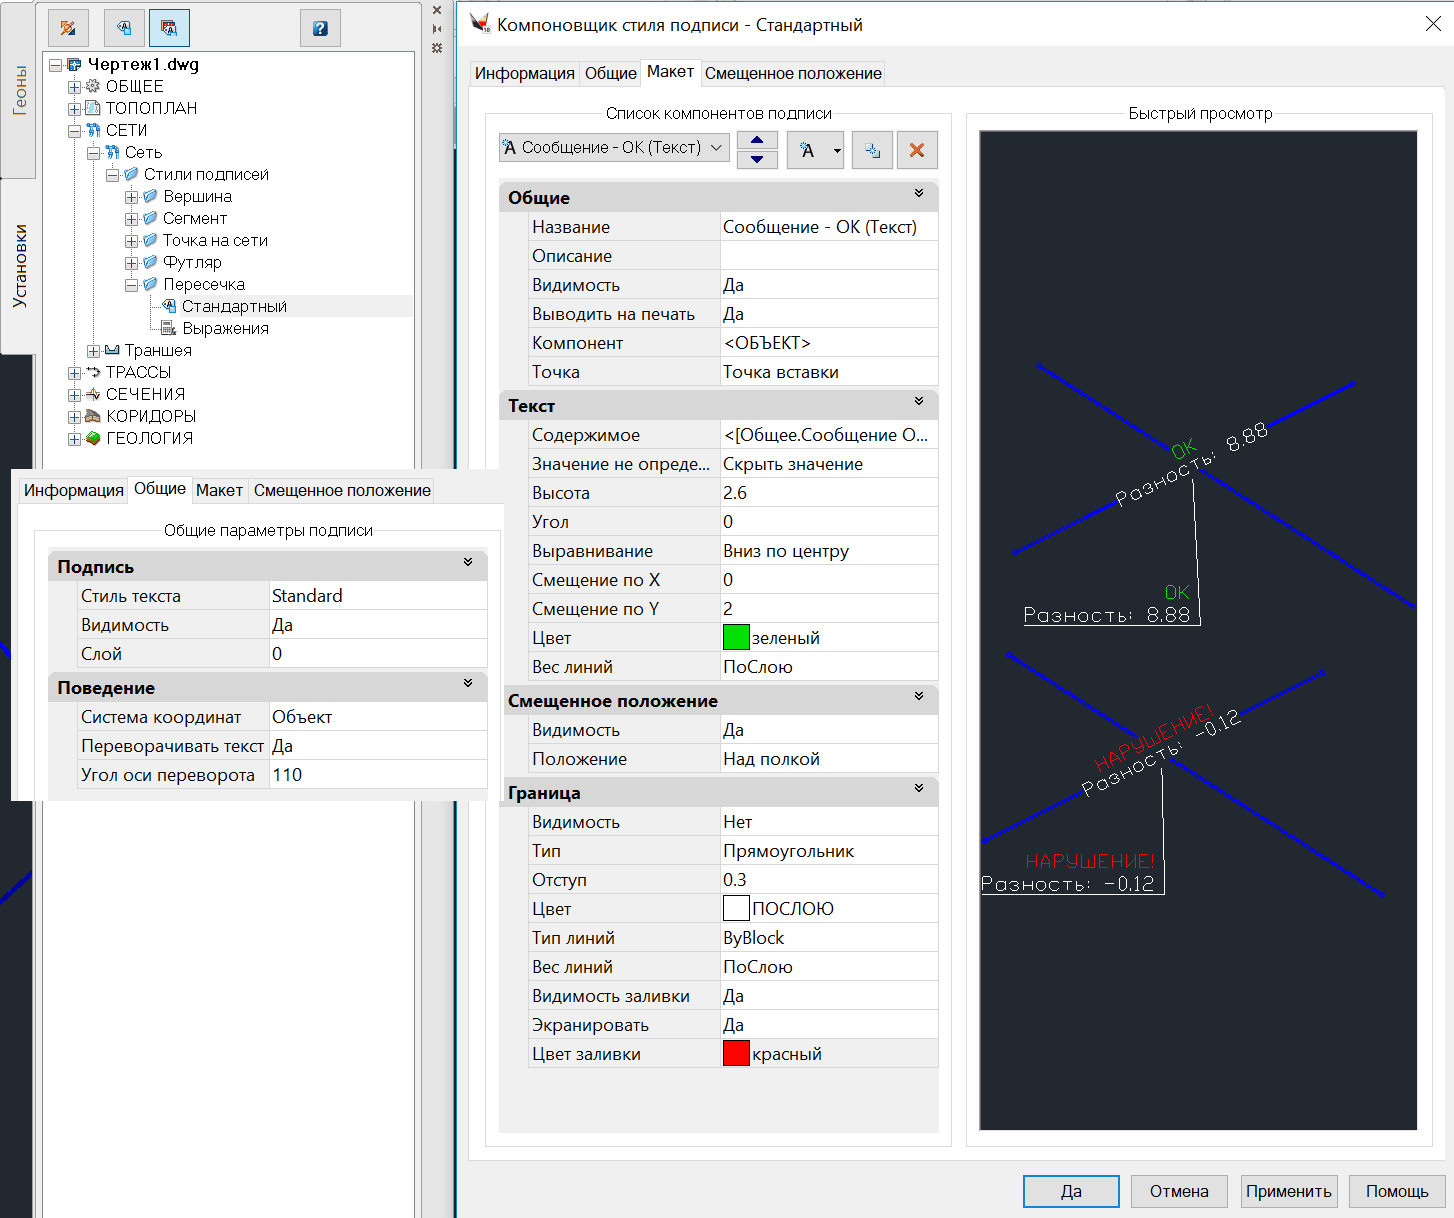The height and width of the screenshot is (1218, 1454).
Task: Click the highlighted label-styles toolbar icon
Action: [169, 29]
